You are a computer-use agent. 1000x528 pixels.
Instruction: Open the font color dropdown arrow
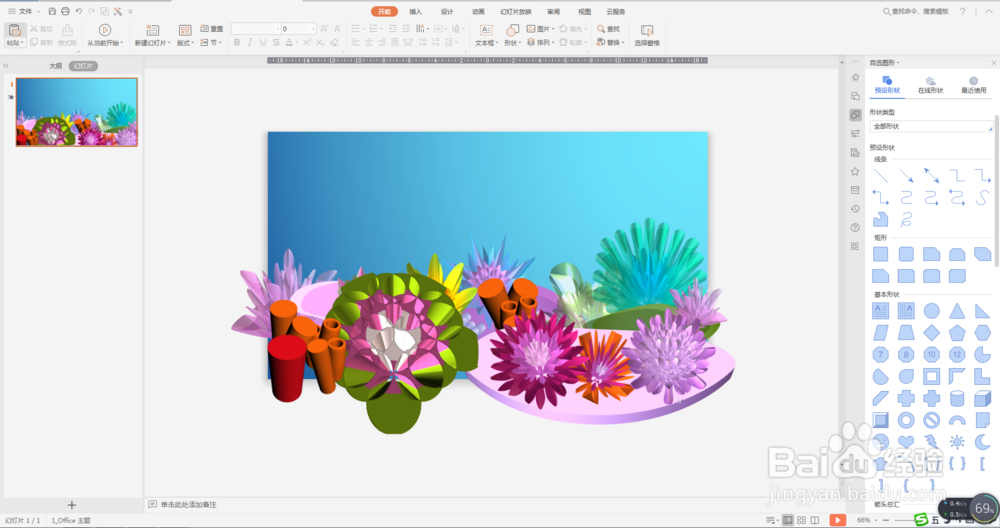[297, 43]
